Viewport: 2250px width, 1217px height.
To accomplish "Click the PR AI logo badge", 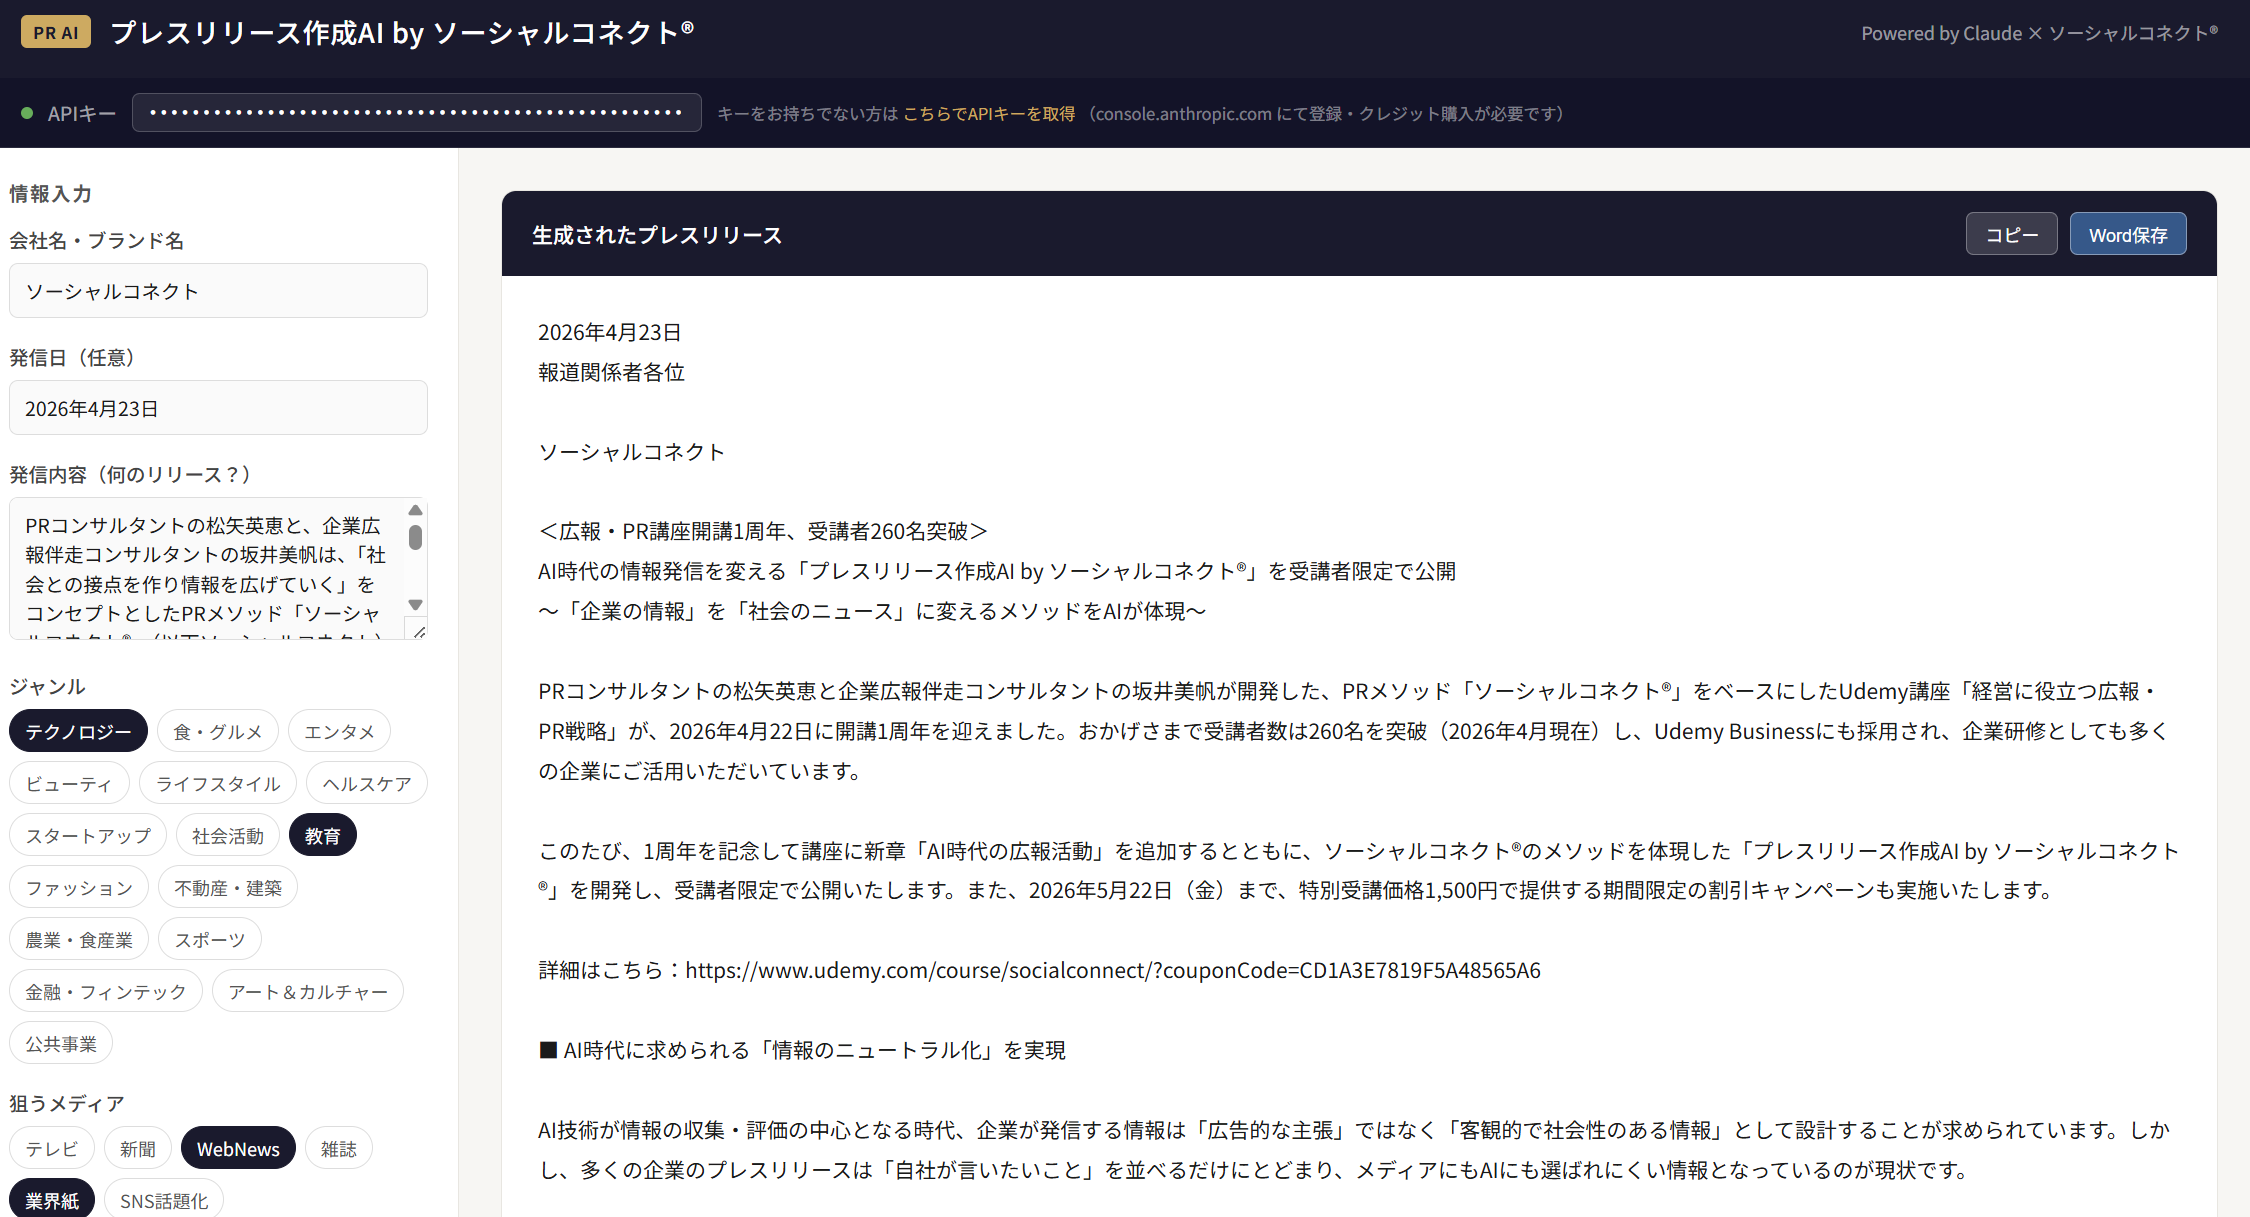I will [56, 32].
